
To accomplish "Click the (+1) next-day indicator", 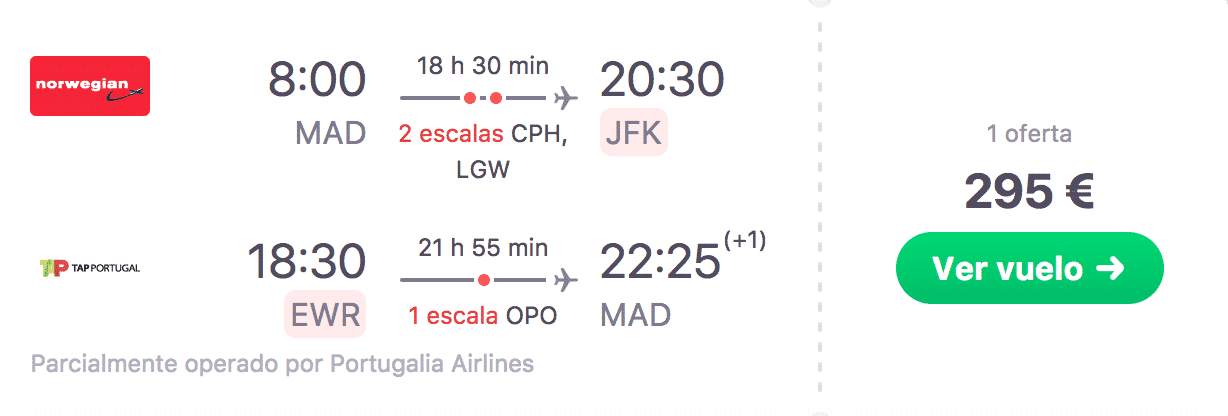I will point(744,242).
